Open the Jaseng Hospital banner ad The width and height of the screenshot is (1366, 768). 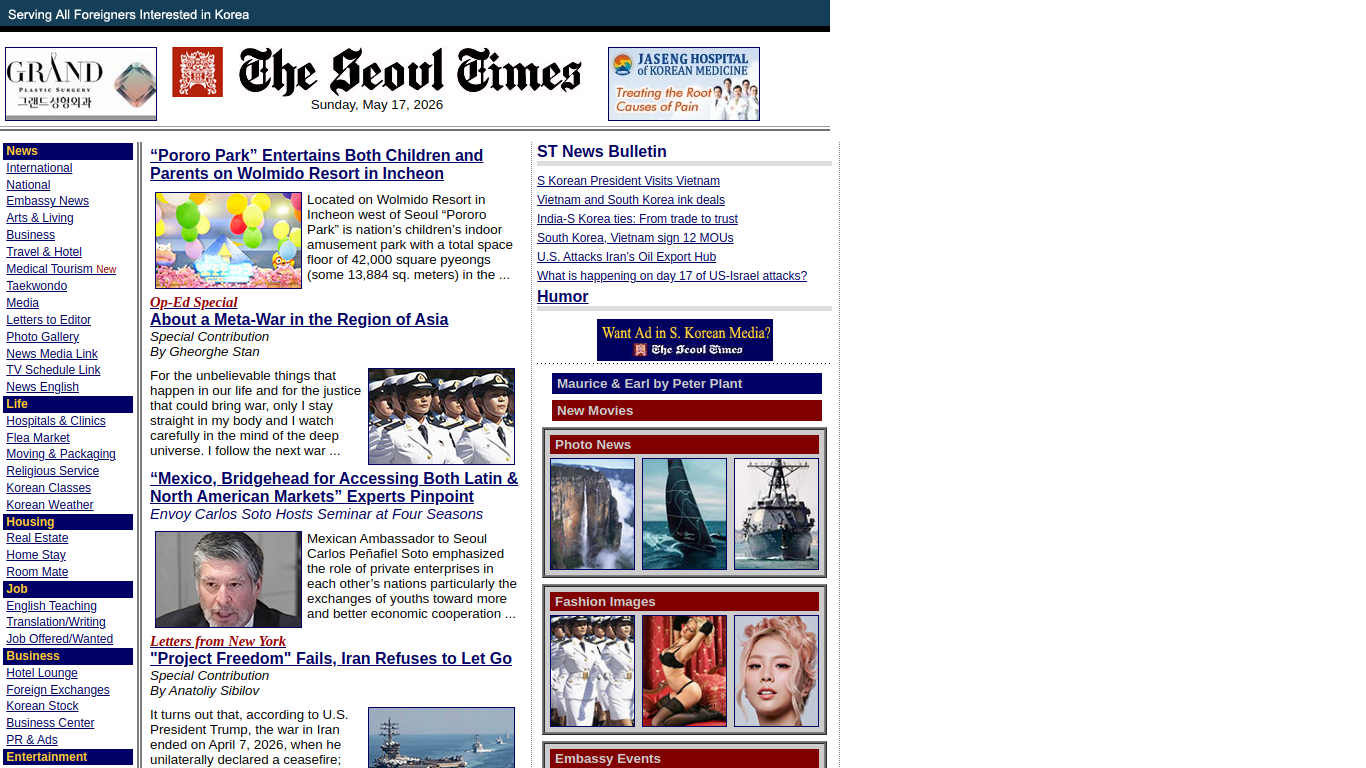click(684, 84)
